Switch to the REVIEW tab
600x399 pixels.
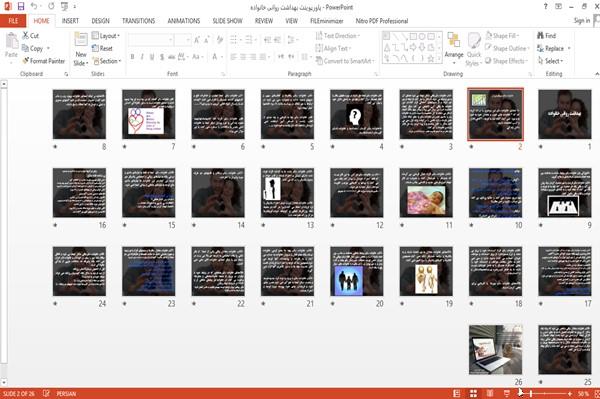click(x=264, y=21)
